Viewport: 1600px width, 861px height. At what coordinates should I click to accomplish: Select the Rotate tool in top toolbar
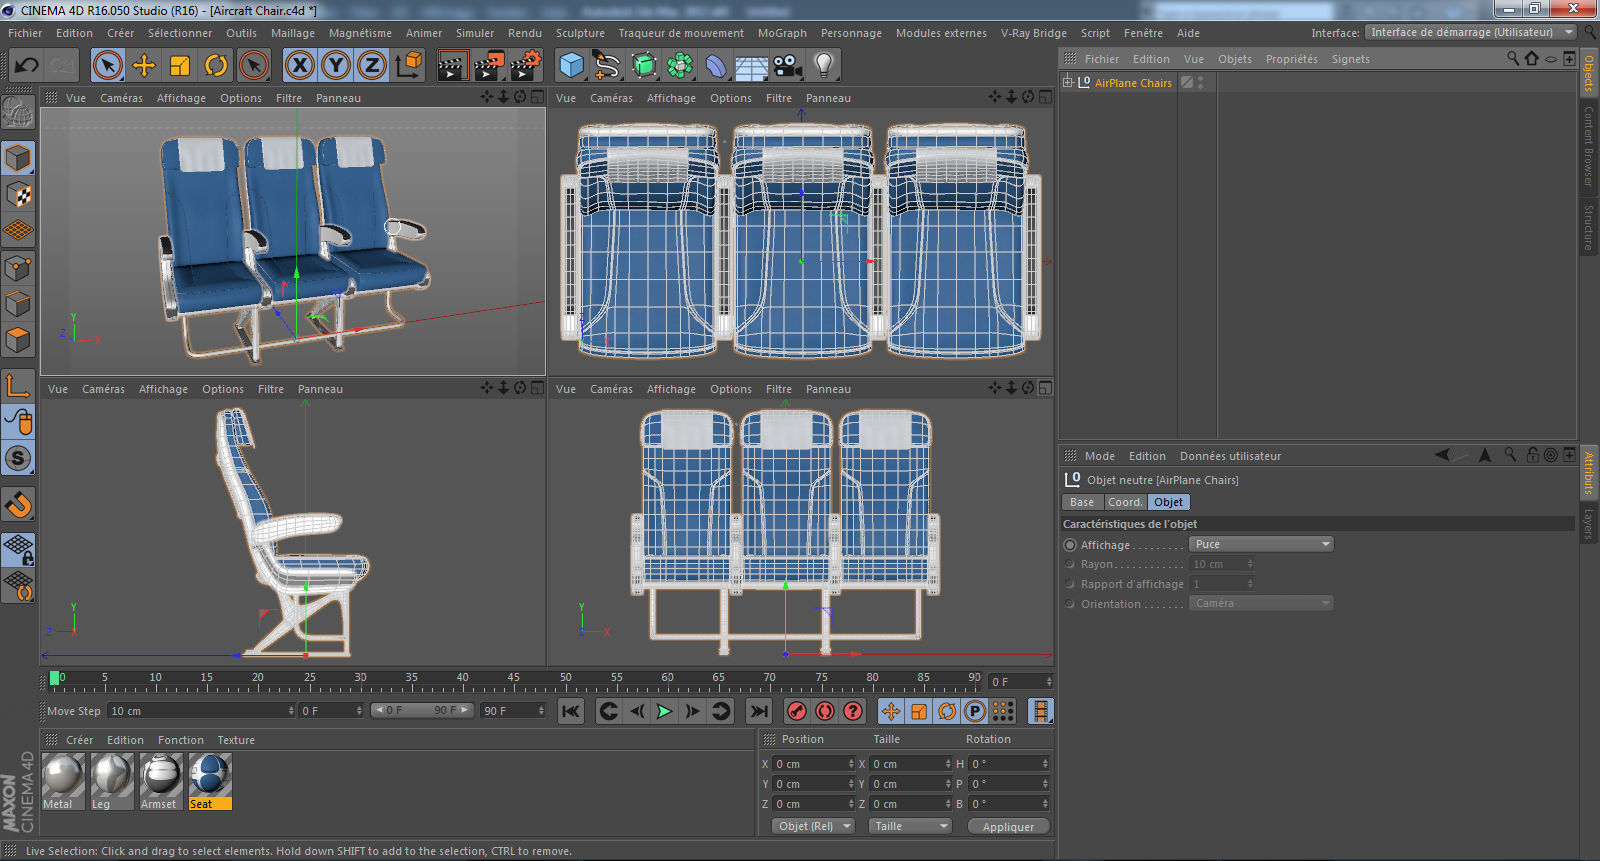click(x=216, y=66)
